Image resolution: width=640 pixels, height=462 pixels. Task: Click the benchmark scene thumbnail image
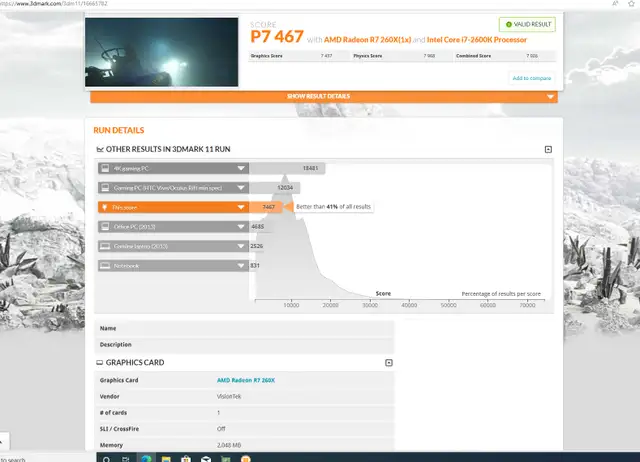[162, 52]
